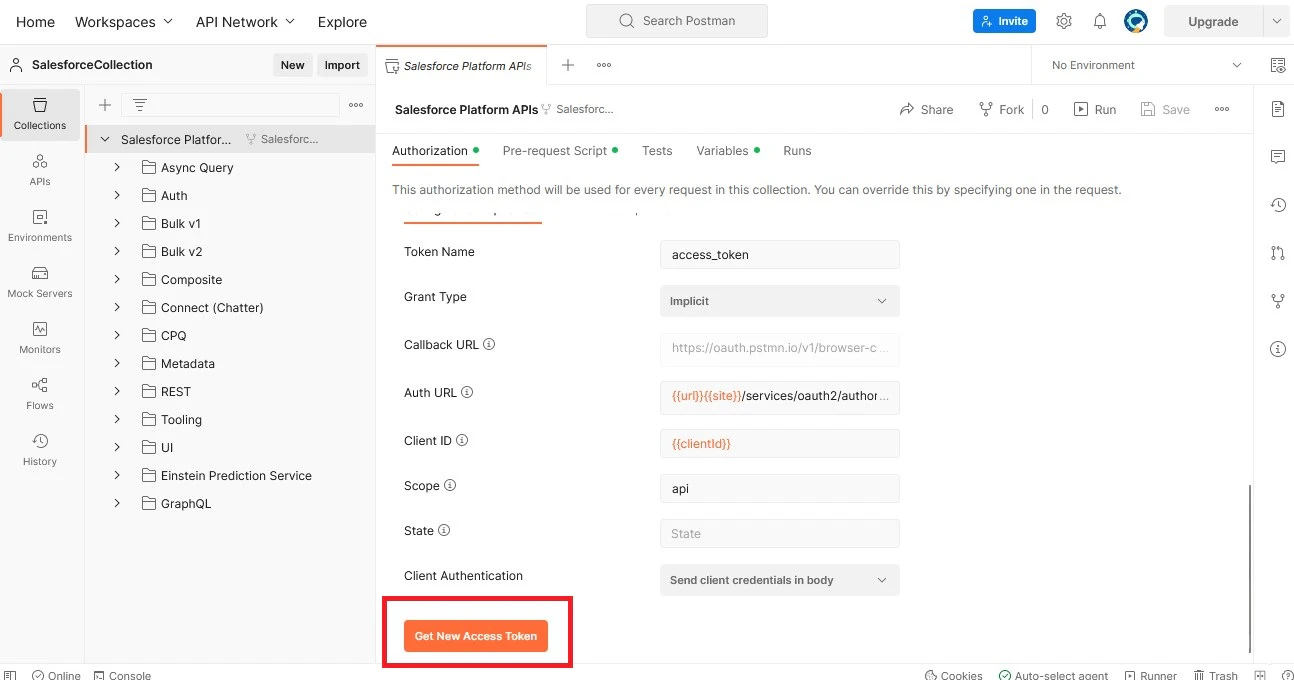Open the Mock Servers sidebar panel
Screen dimensions: 1294x680
coord(40,282)
